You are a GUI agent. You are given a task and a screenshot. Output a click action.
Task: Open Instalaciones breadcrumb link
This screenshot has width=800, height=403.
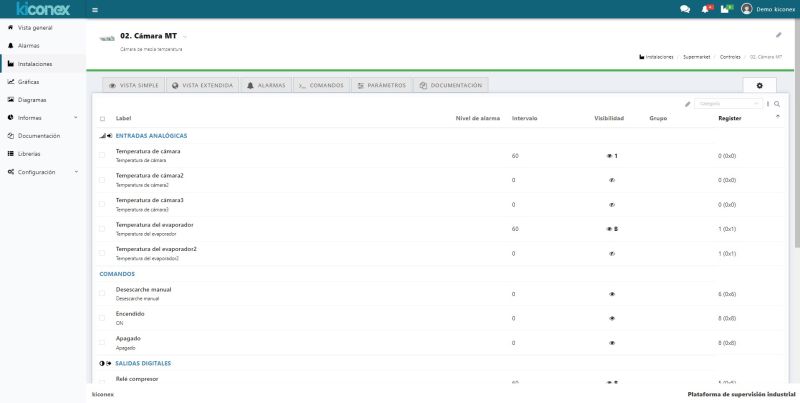(x=656, y=57)
